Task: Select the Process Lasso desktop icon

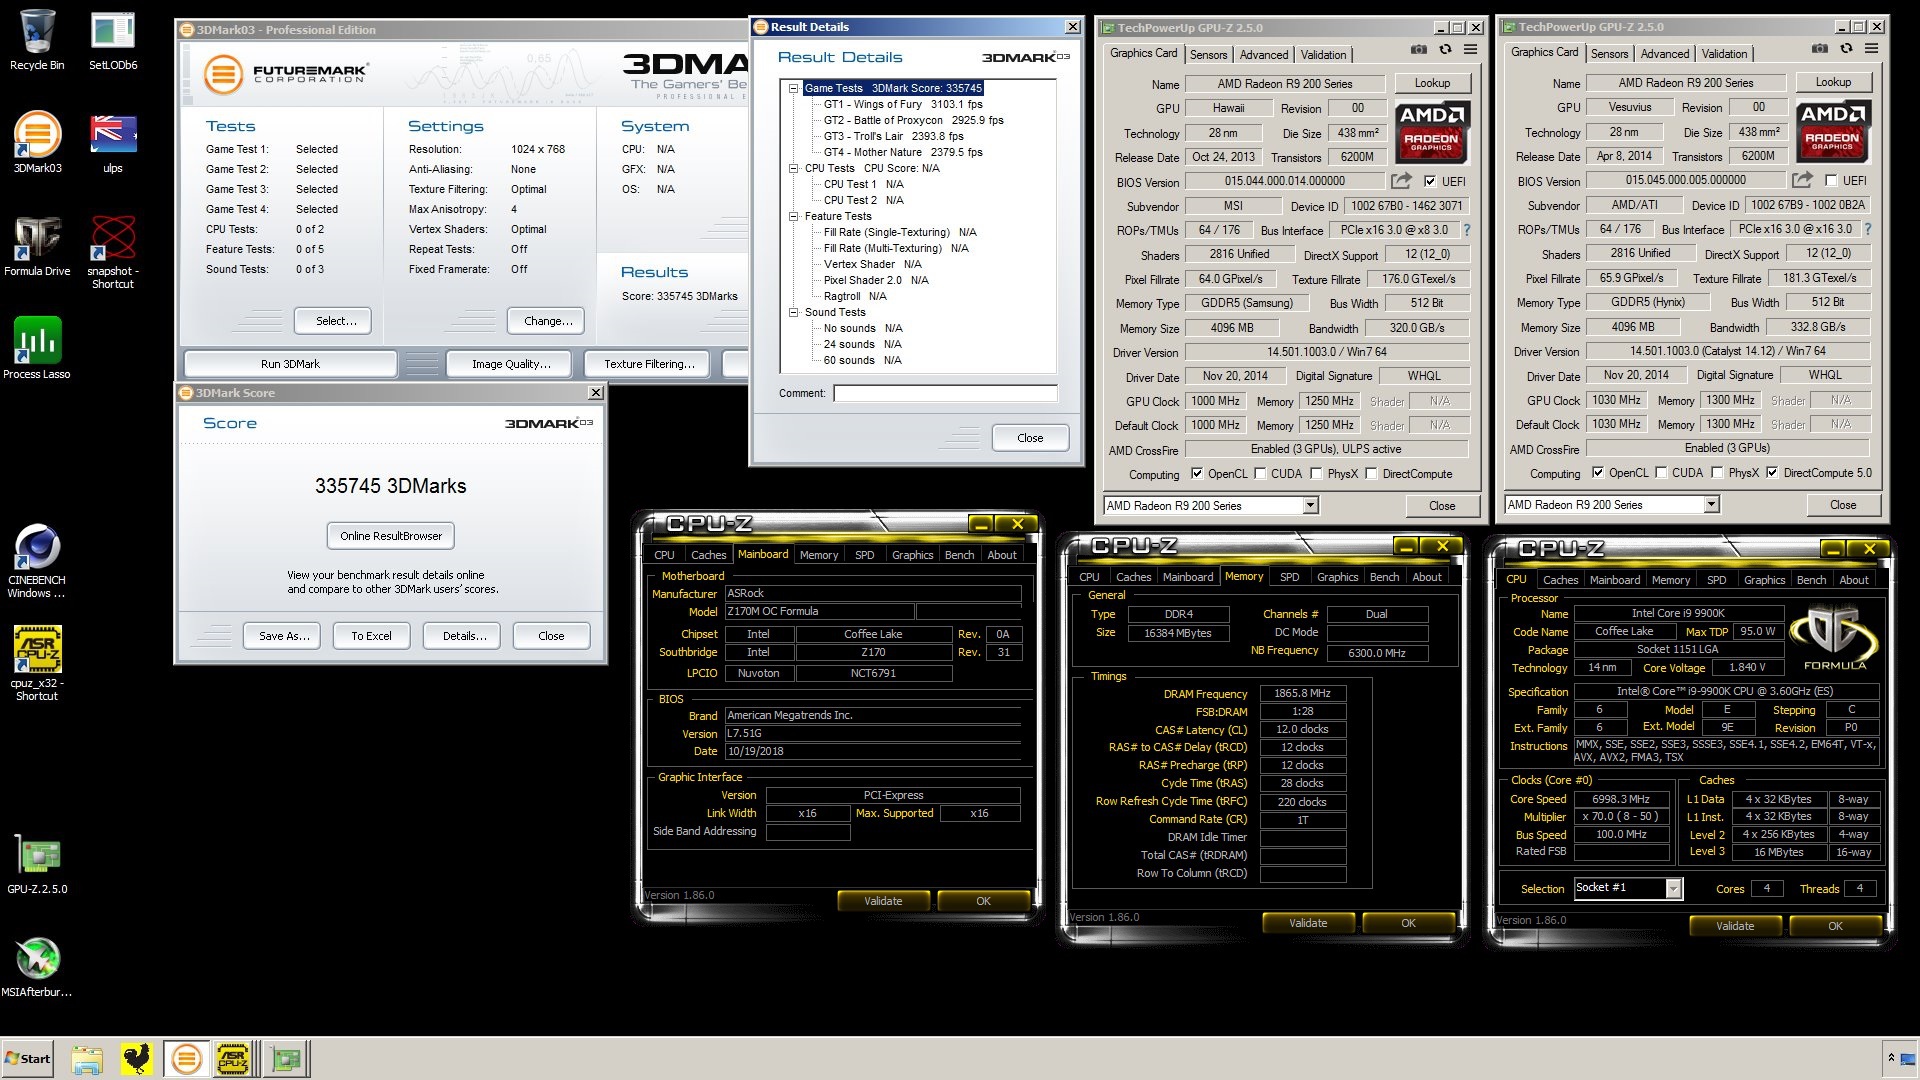Action: [x=37, y=348]
